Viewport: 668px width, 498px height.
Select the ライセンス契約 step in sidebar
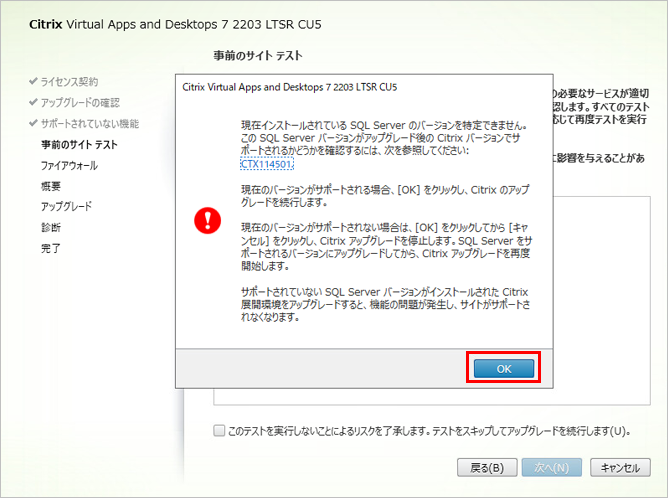coord(69,81)
